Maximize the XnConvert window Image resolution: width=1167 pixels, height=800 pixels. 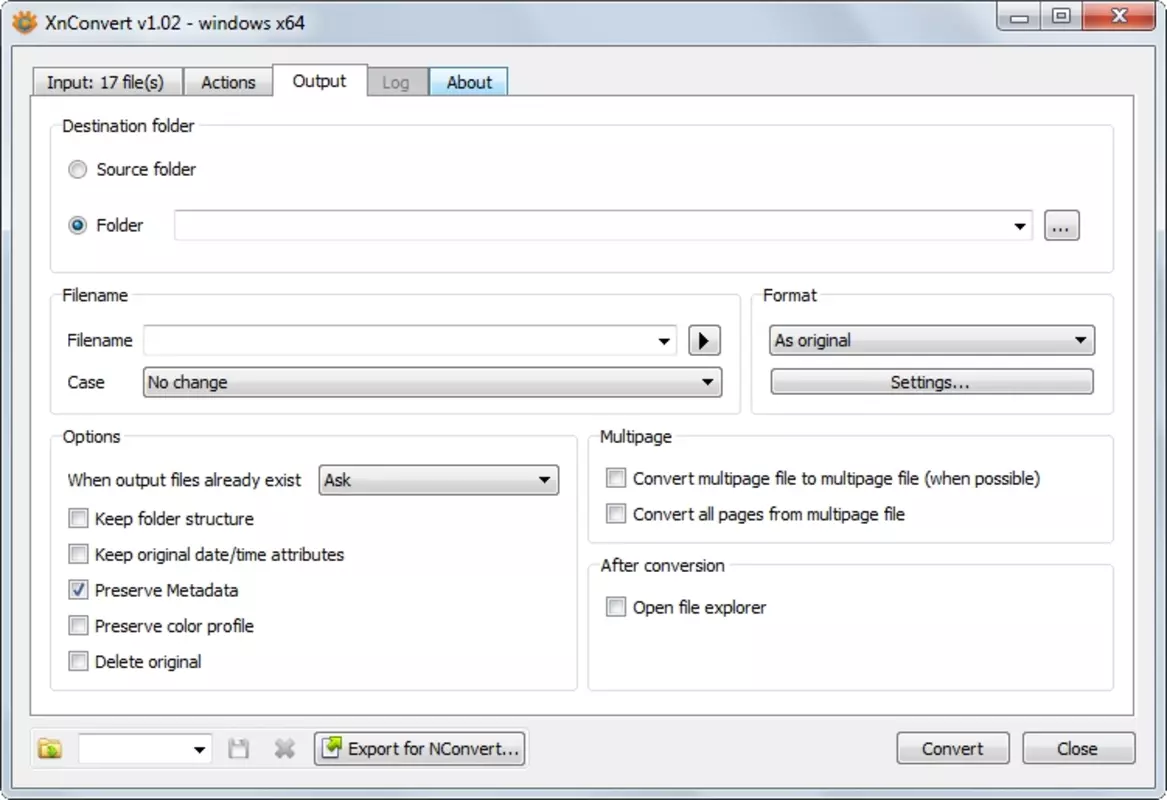coord(1061,16)
